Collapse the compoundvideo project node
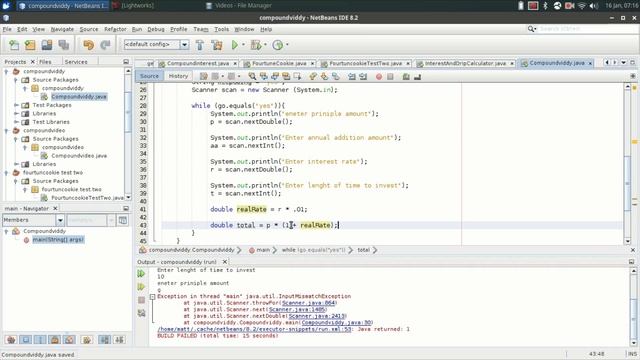This screenshot has height=360, width=640. (x=7, y=131)
